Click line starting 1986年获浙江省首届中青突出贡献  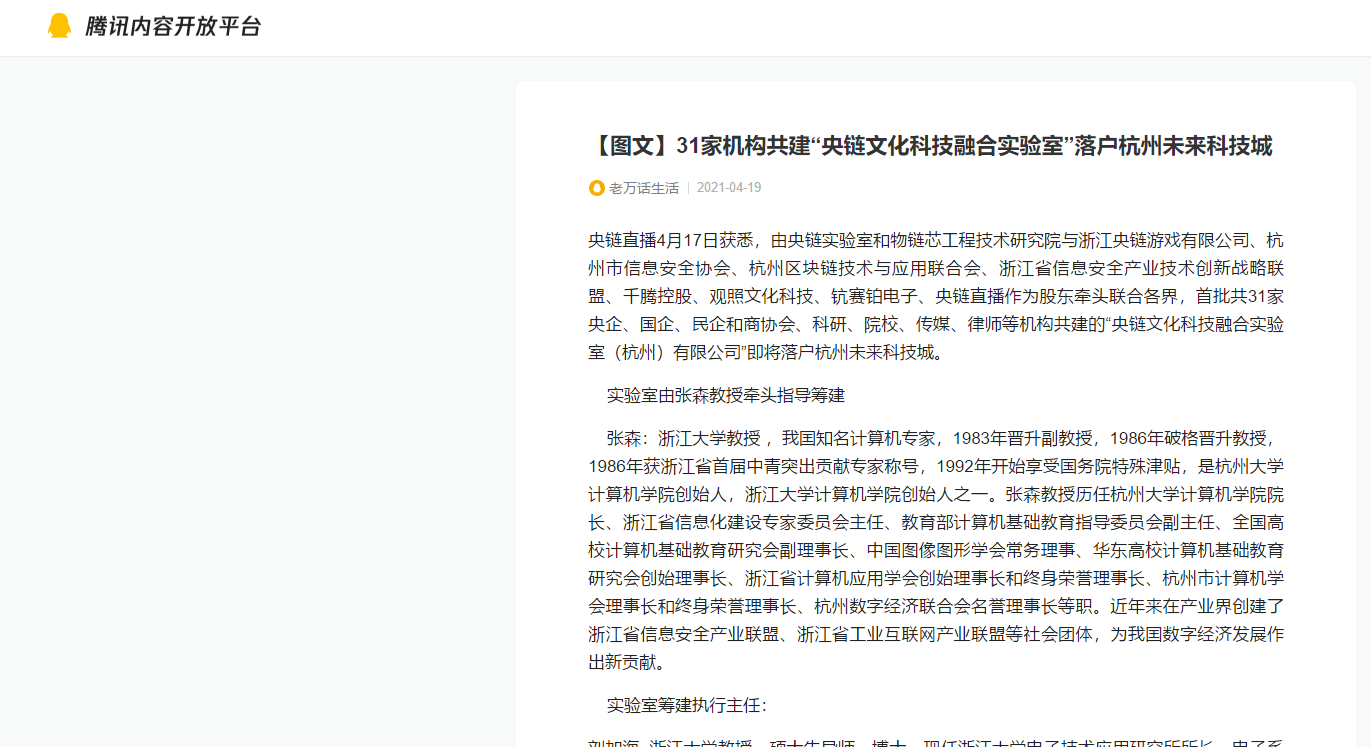pos(936,466)
